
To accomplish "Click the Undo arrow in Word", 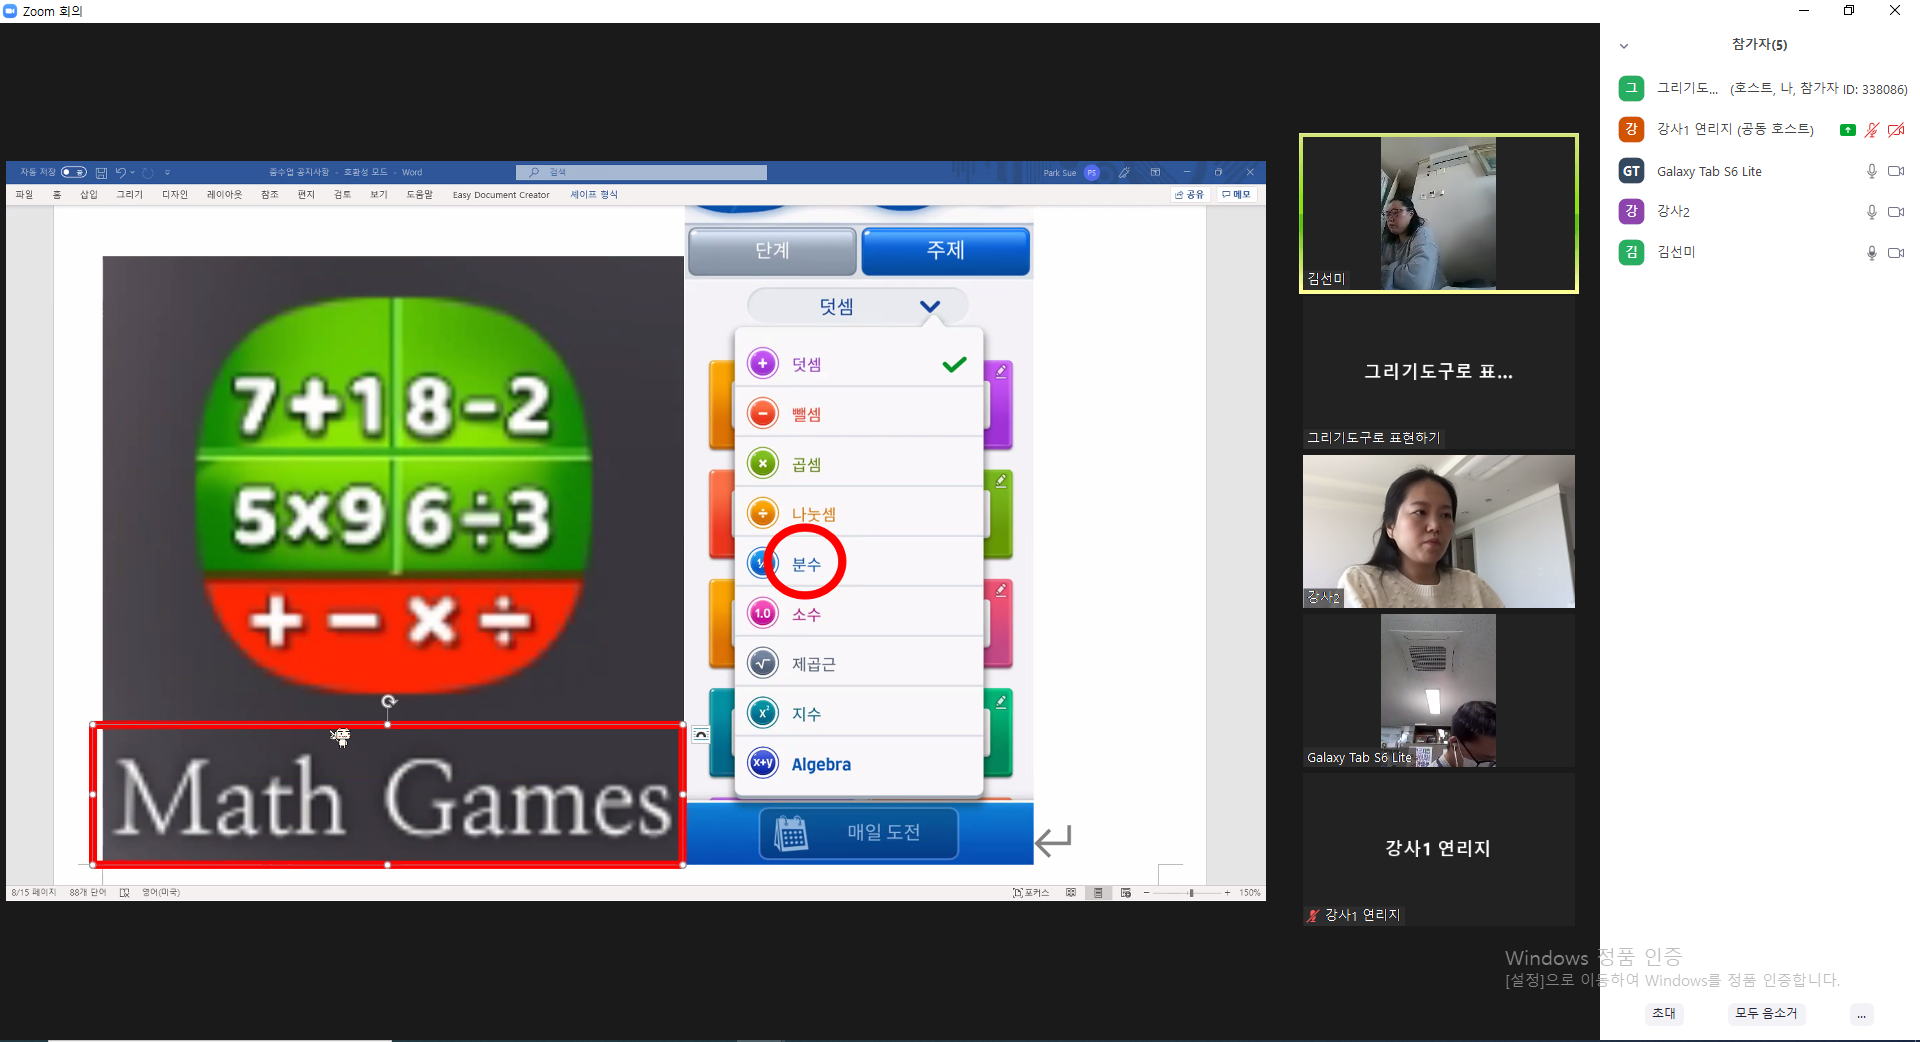I will [x=121, y=172].
